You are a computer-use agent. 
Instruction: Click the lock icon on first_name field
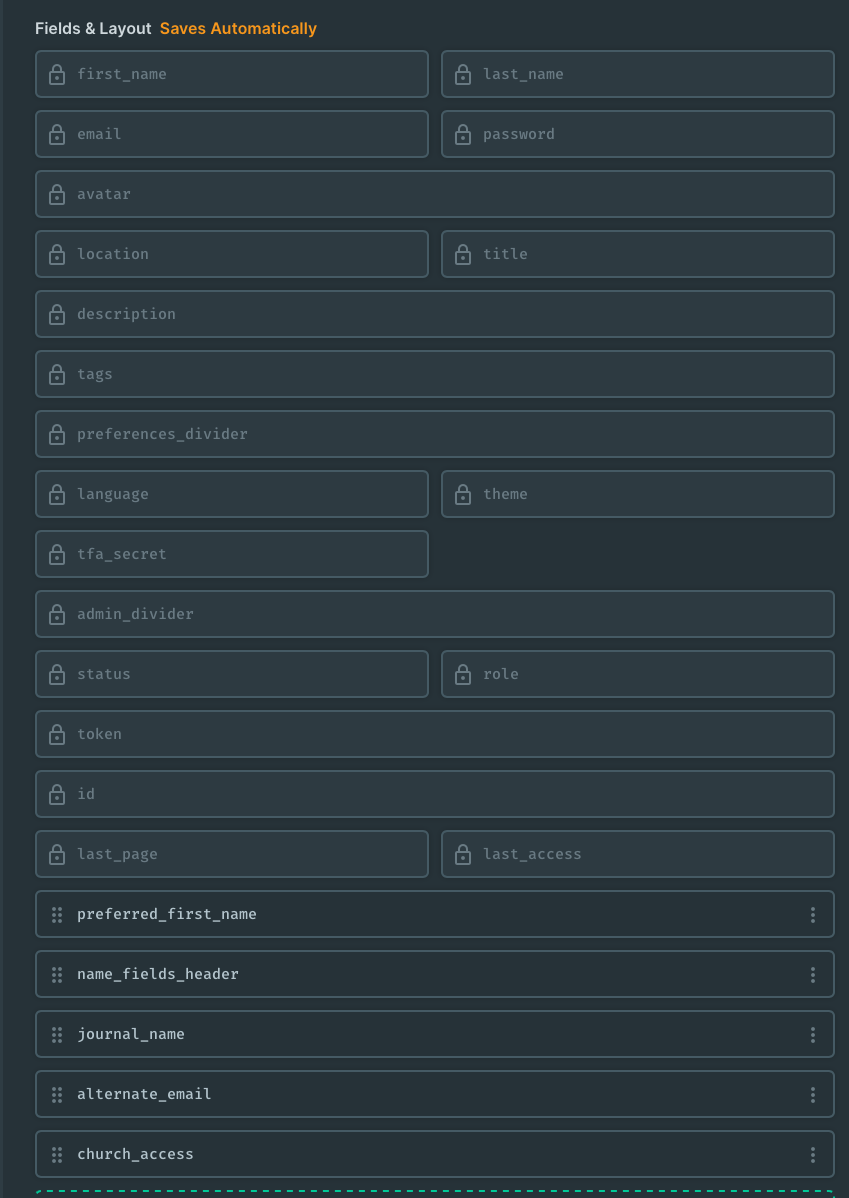click(x=57, y=74)
